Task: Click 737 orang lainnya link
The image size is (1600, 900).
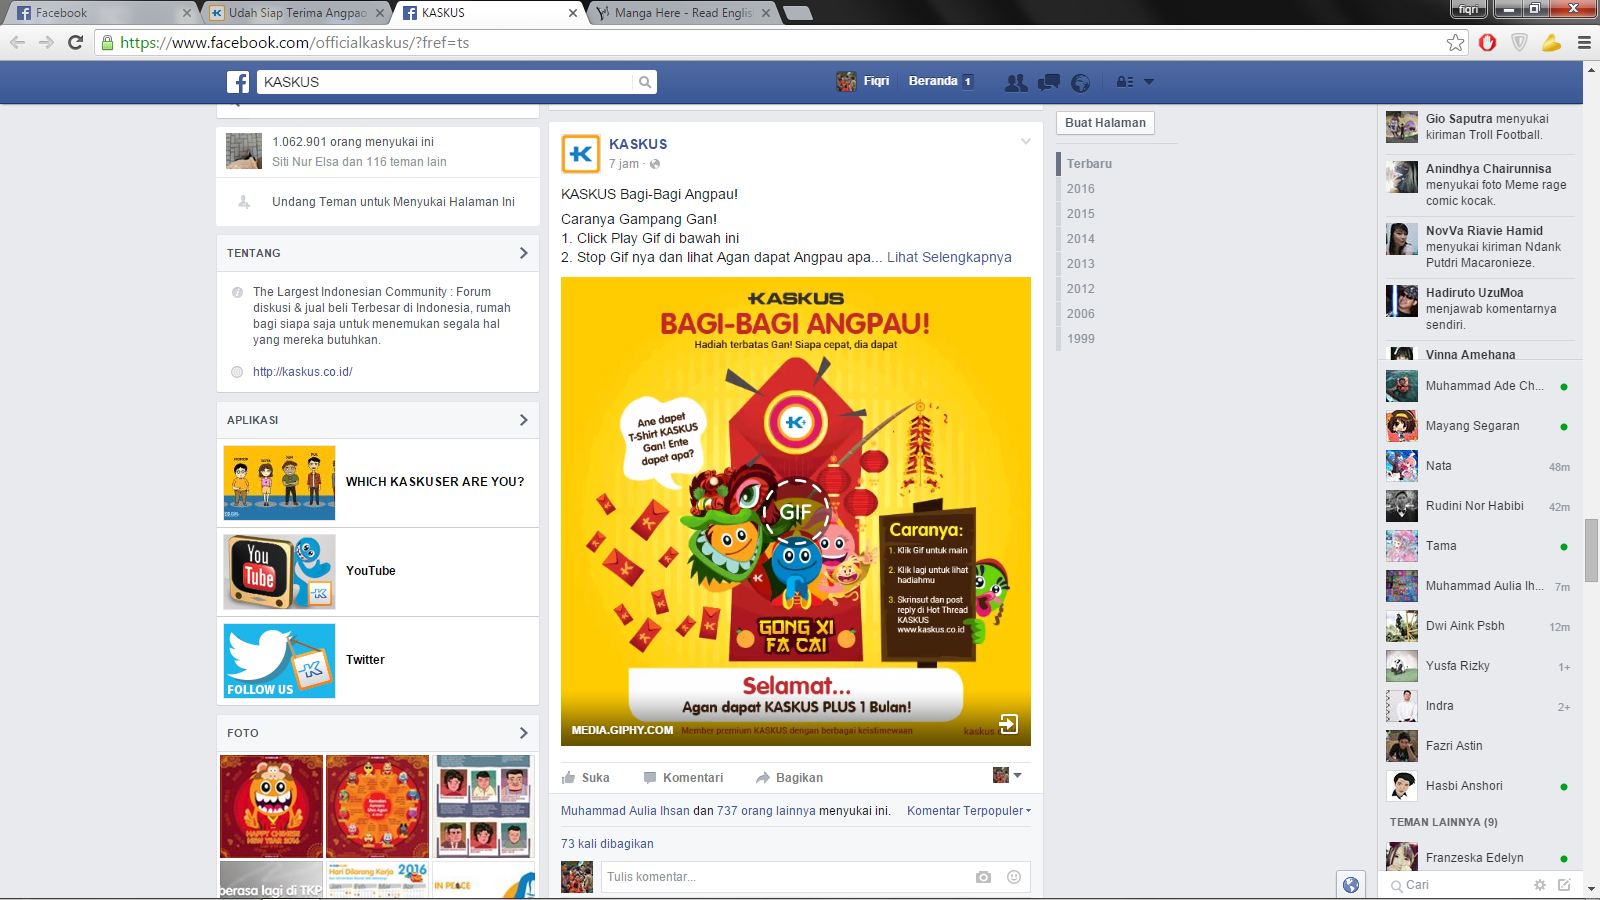Action: tap(766, 811)
